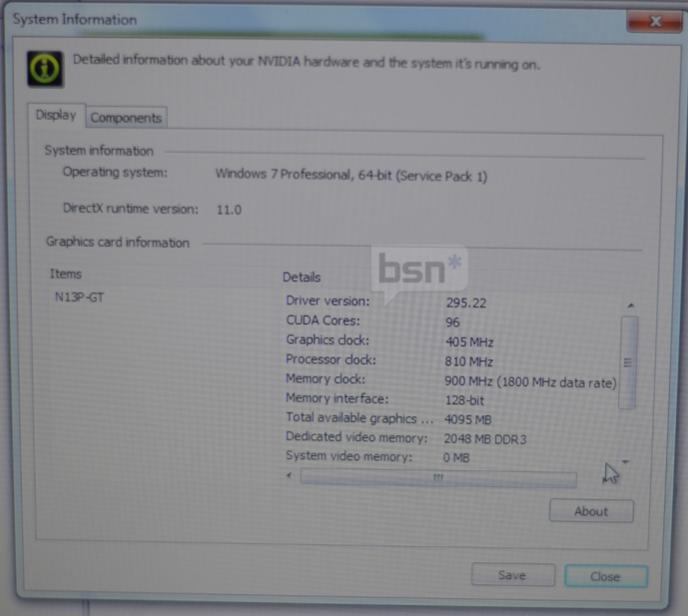This screenshot has width=688, height=616.
Task: Click the Details column header
Action: [x=301, y=277]
